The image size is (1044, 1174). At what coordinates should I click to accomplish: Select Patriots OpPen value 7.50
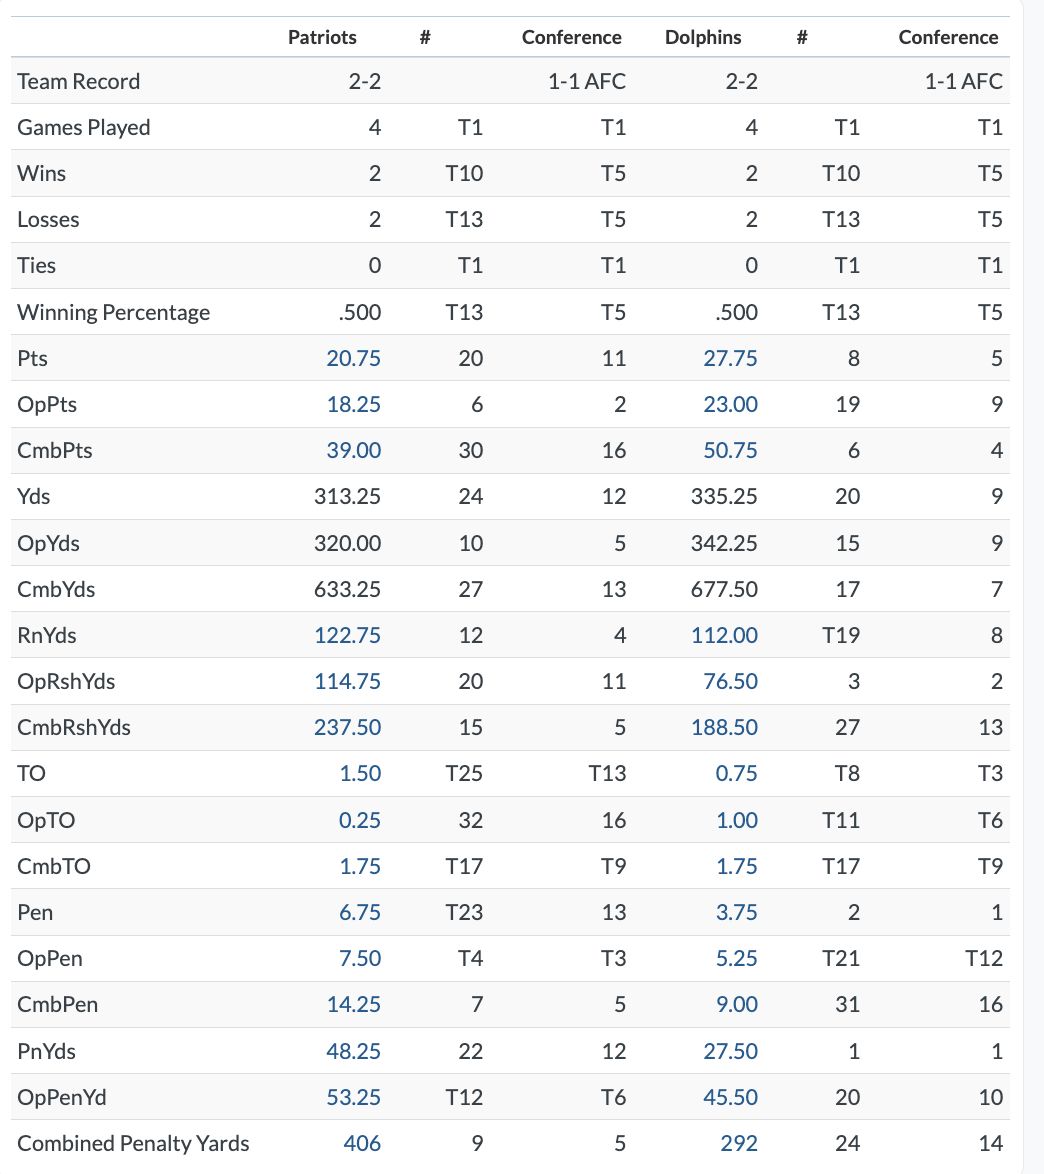click(359, 958)
